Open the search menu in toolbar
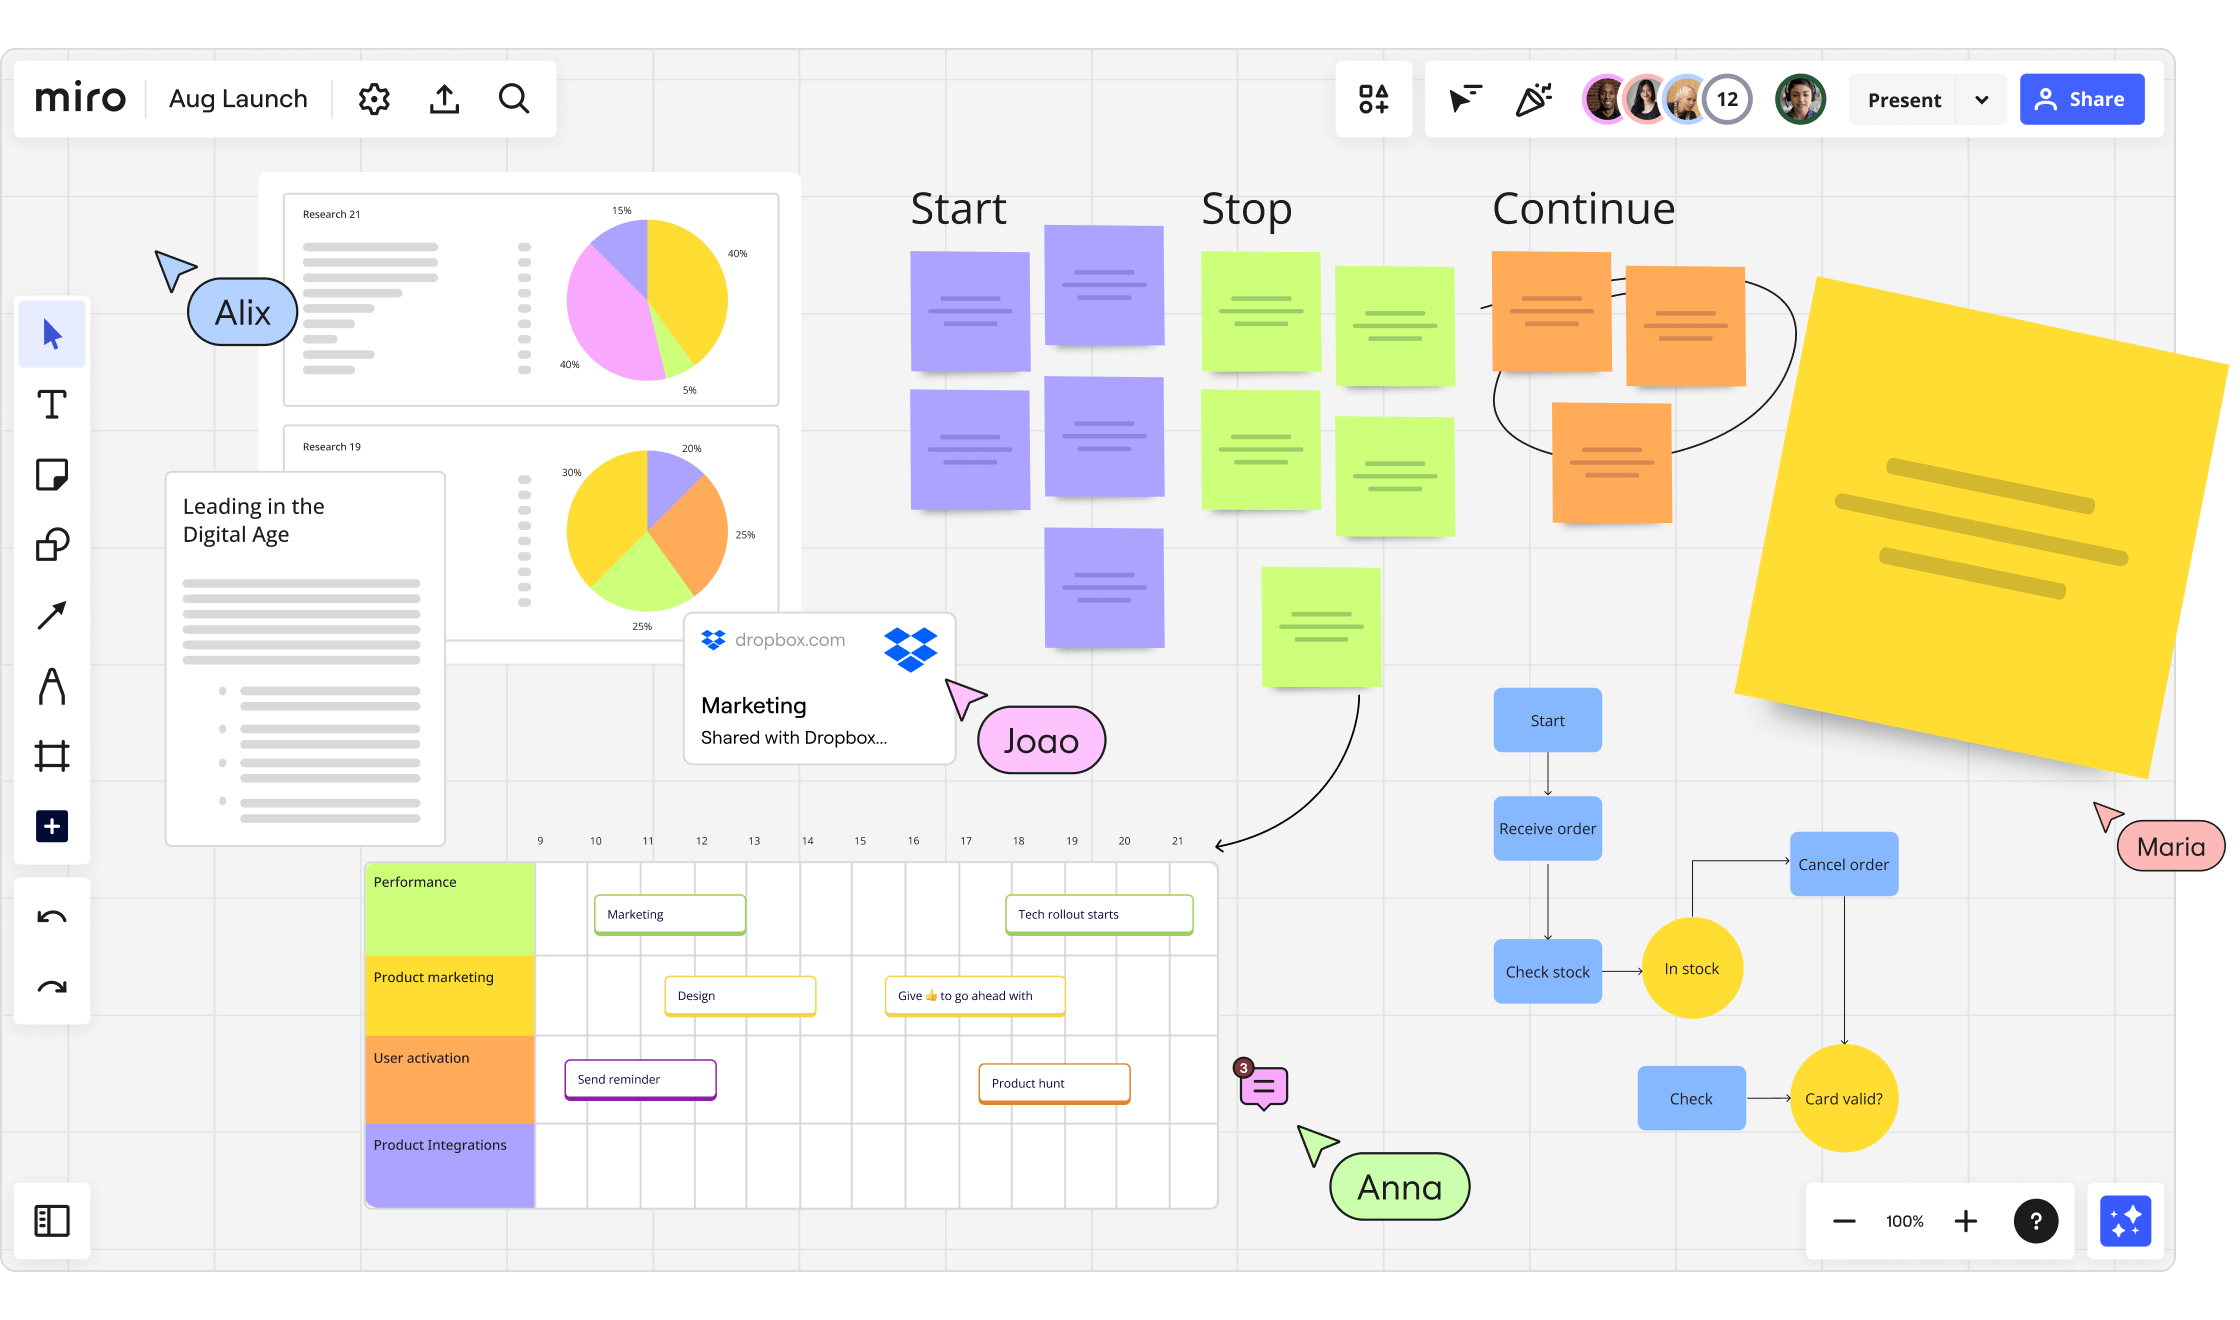2240x1320 pixels. click(x=515, y=99)
